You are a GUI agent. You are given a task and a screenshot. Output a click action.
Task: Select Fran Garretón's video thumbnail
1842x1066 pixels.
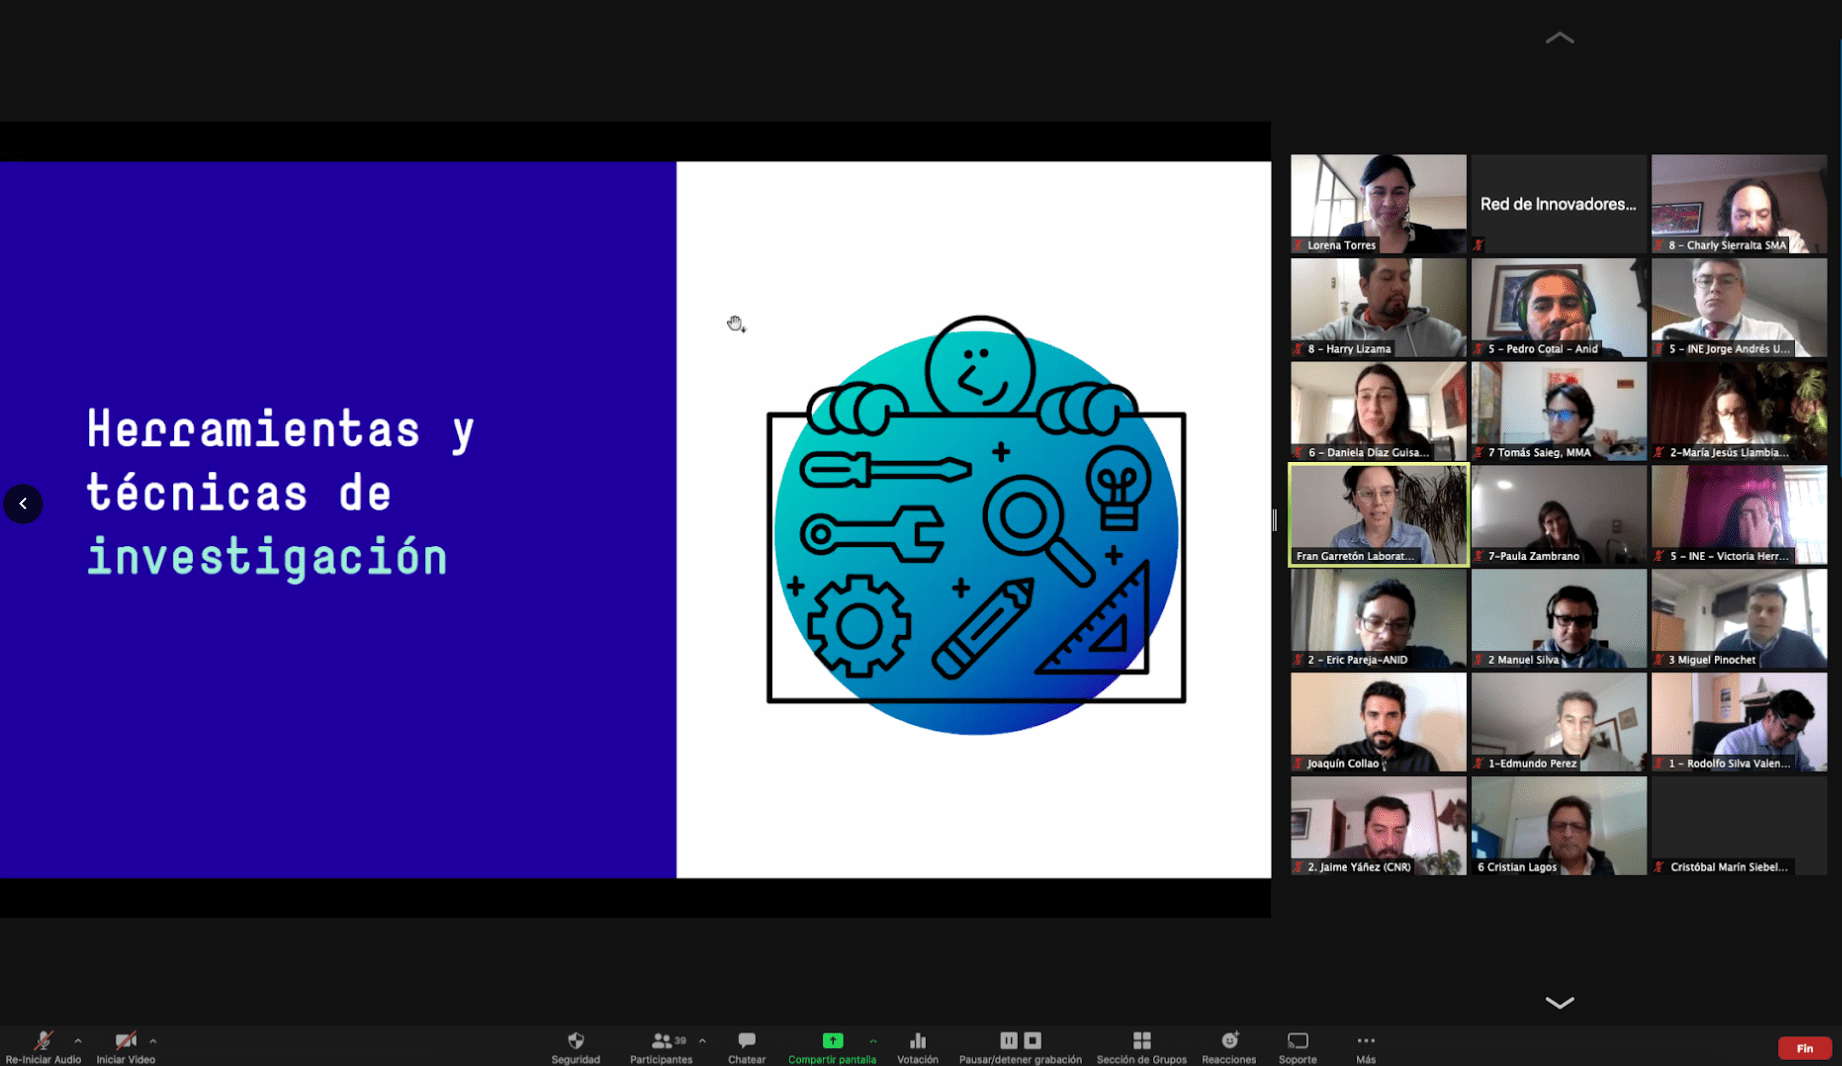[x=1378, y=514]
